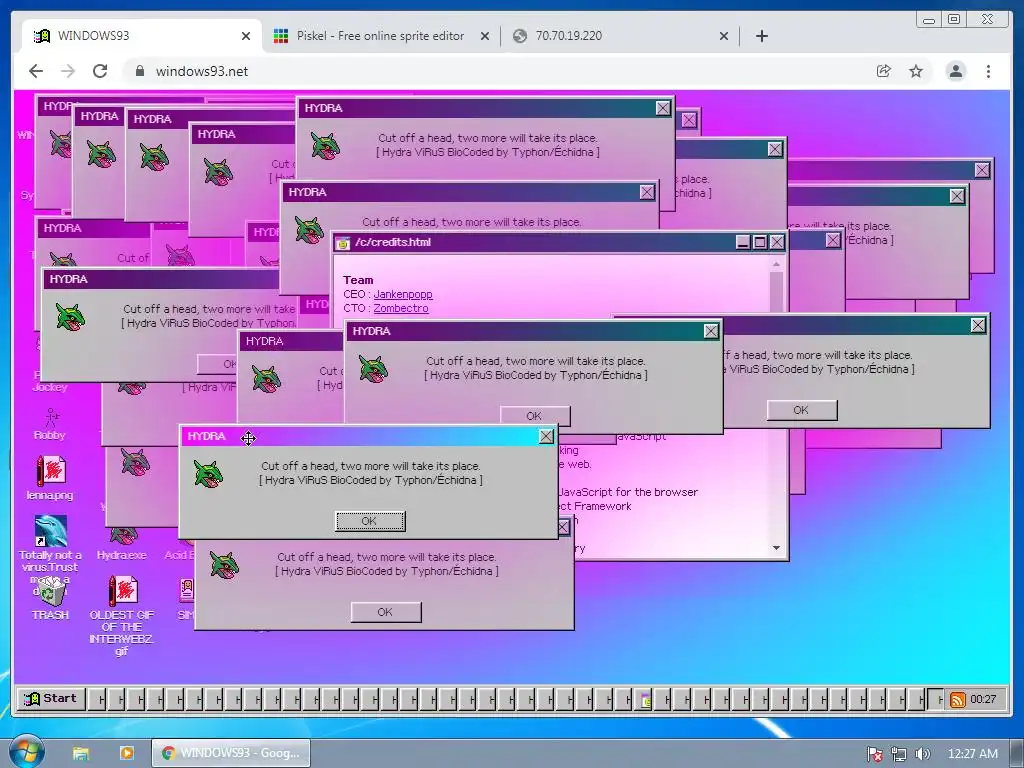Viewport: 1024px width, 768px height.
Task: Click the credits window taskbar button
Action: 642,699
